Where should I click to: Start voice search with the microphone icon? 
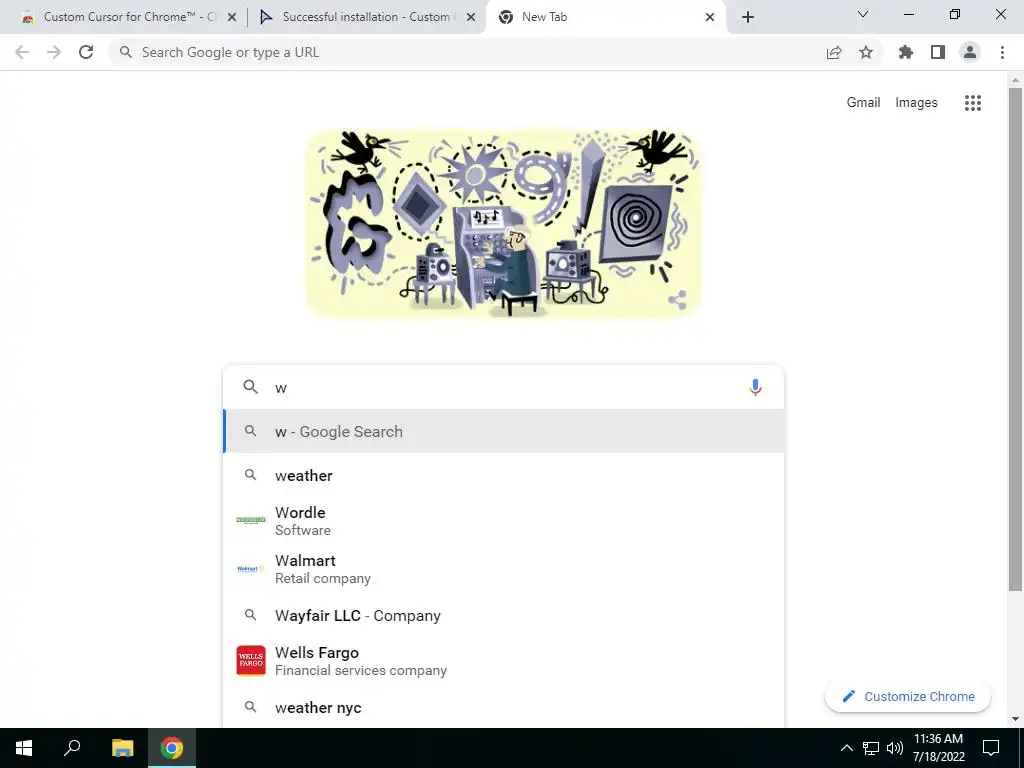(755, 387)
